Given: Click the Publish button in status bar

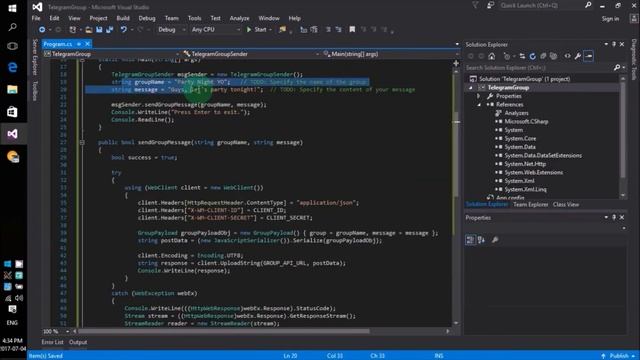Looking at the screenshot, I should click(x=619, y=356).
